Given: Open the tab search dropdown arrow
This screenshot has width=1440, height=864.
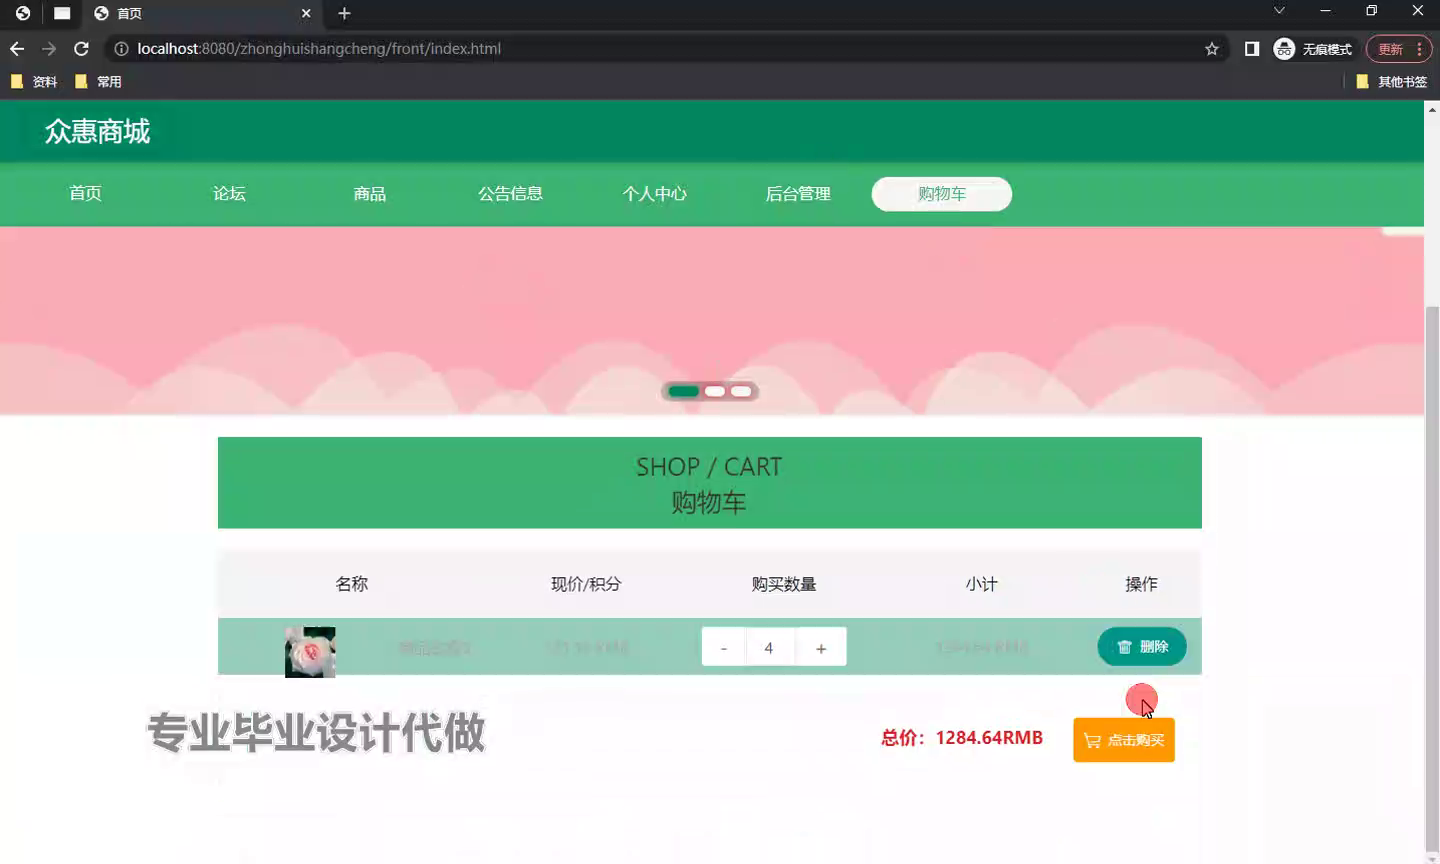Looking at the screenshot, I should (x=1278, y=11).
